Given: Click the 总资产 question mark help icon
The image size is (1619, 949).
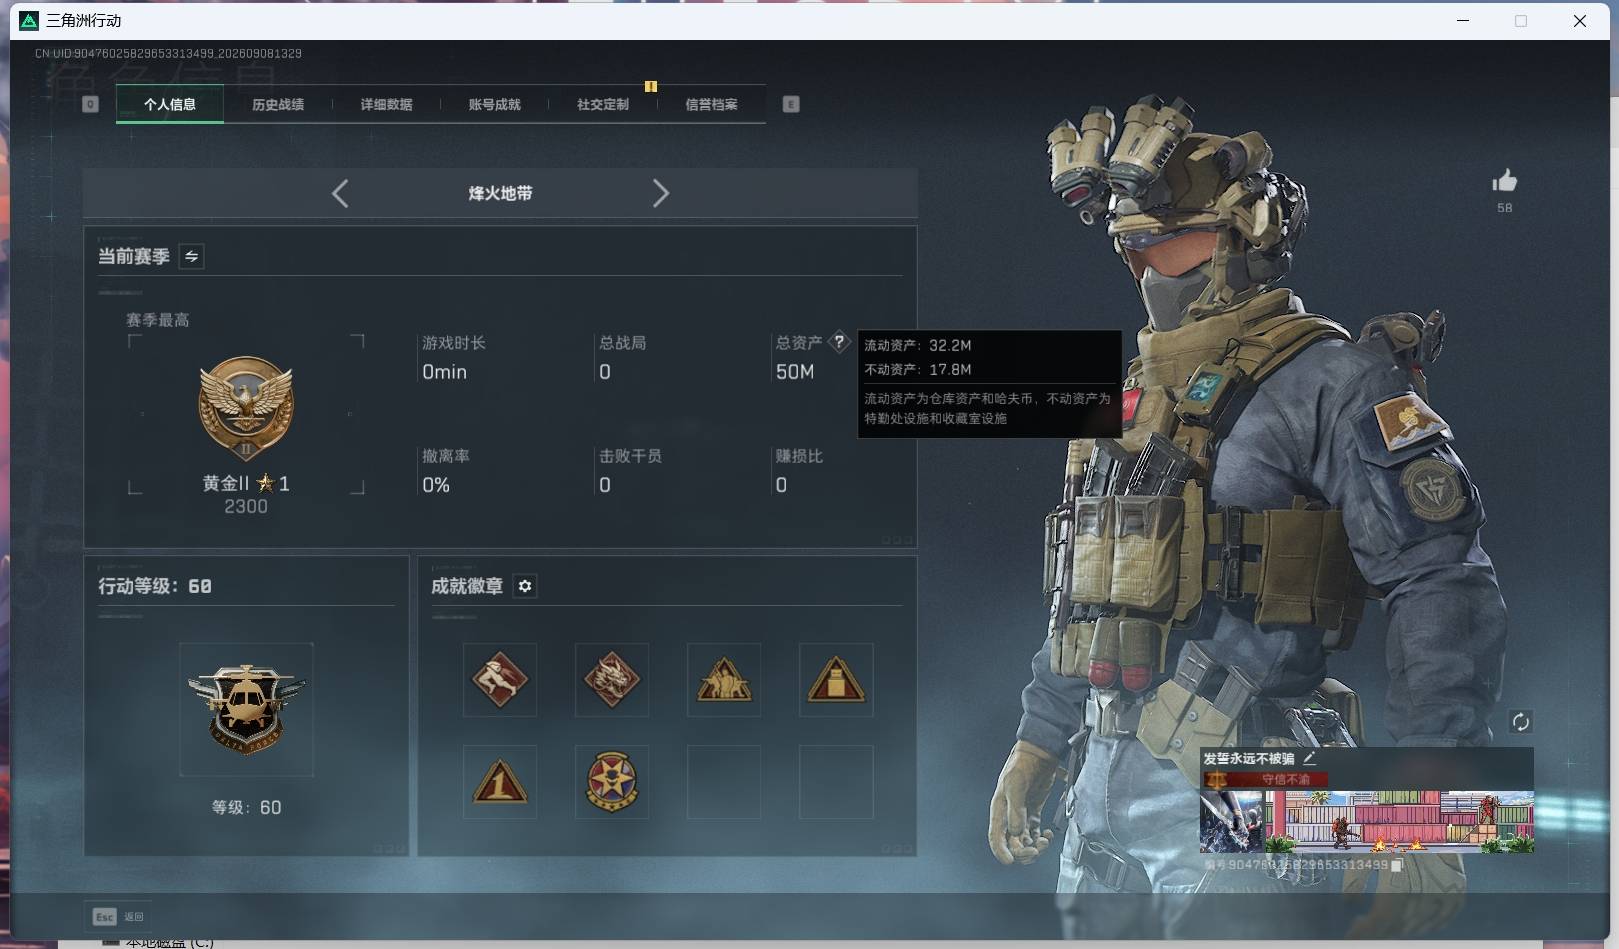Looking at the screenshot, I should pos(839,341).
